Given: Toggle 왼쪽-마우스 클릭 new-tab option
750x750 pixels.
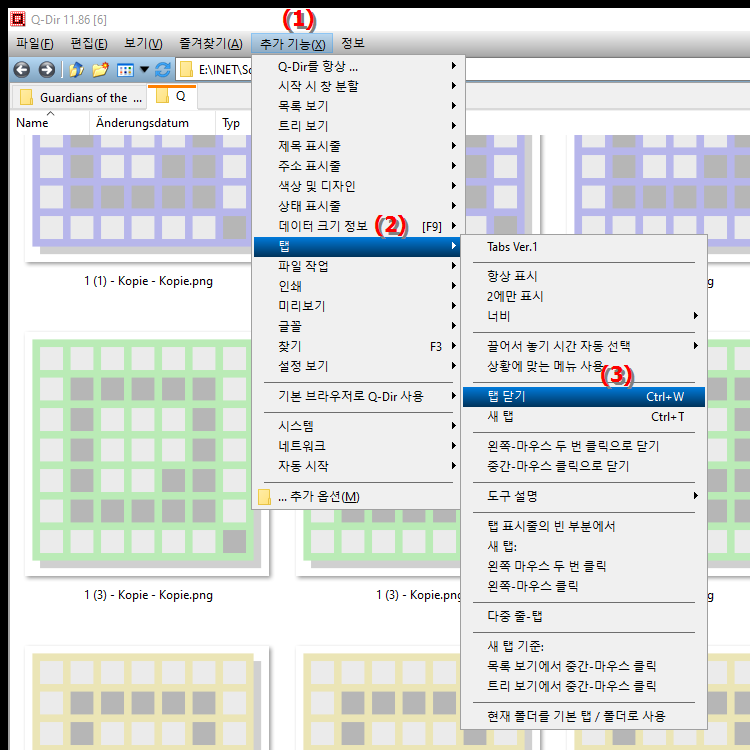Looking at the screenshot, I should pyautogui.click(x=584, y=586).
